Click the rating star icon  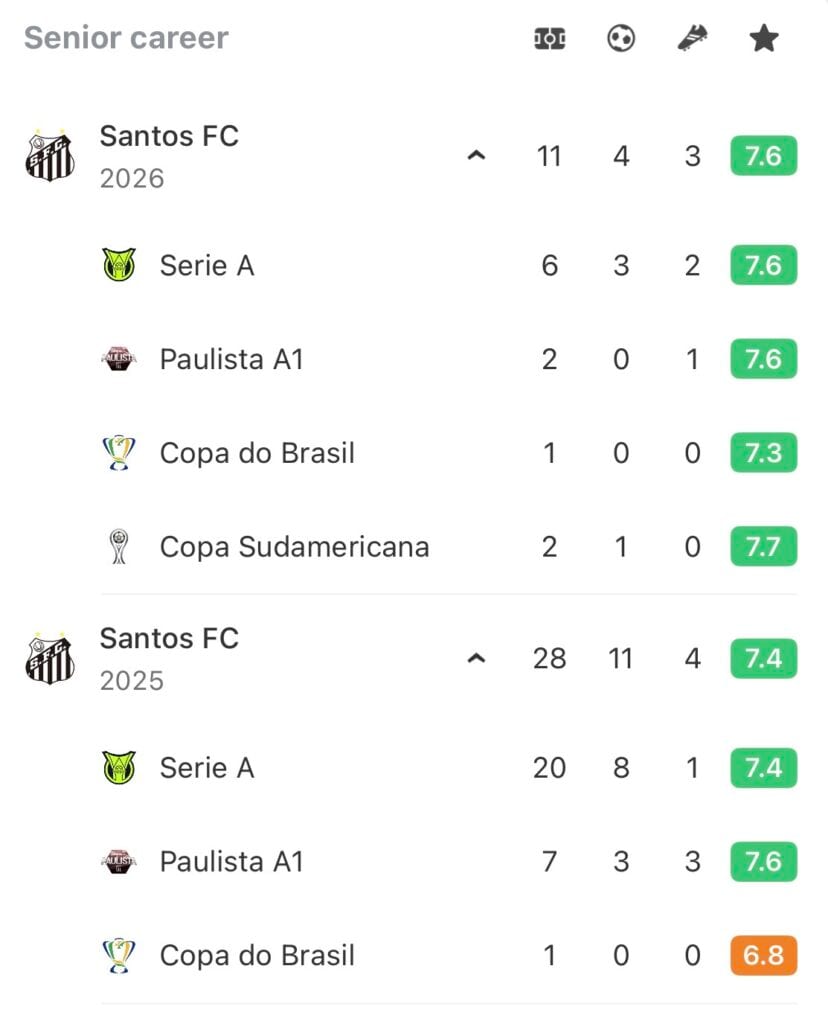tap(763, 39)
